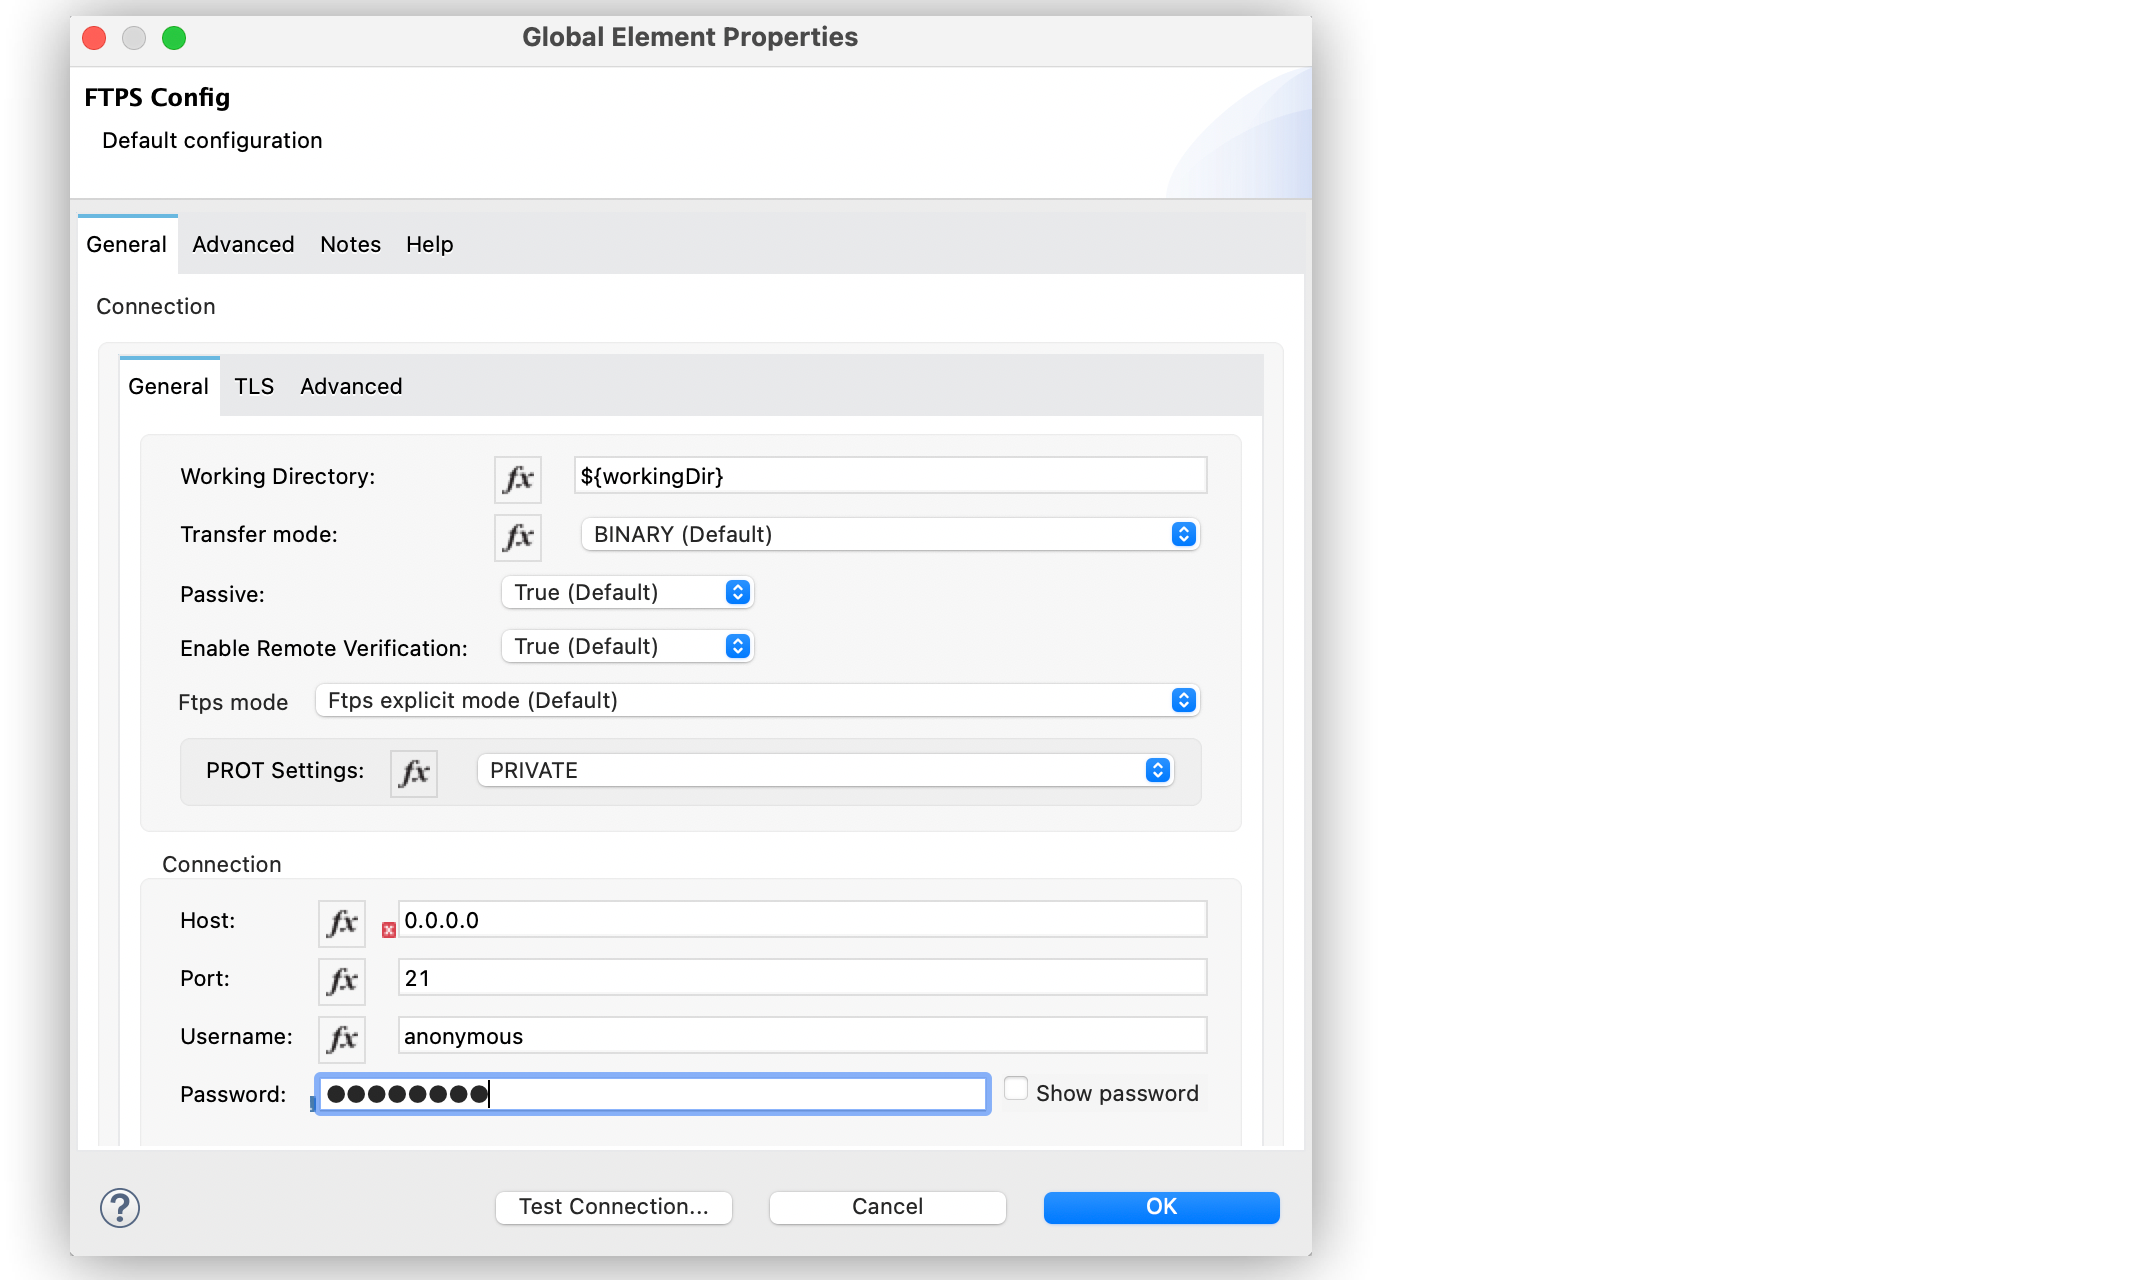Screen dimensions: 2142x1280
Task: Click the fx icon next to Transfer mode
Action: click(518, 533)
